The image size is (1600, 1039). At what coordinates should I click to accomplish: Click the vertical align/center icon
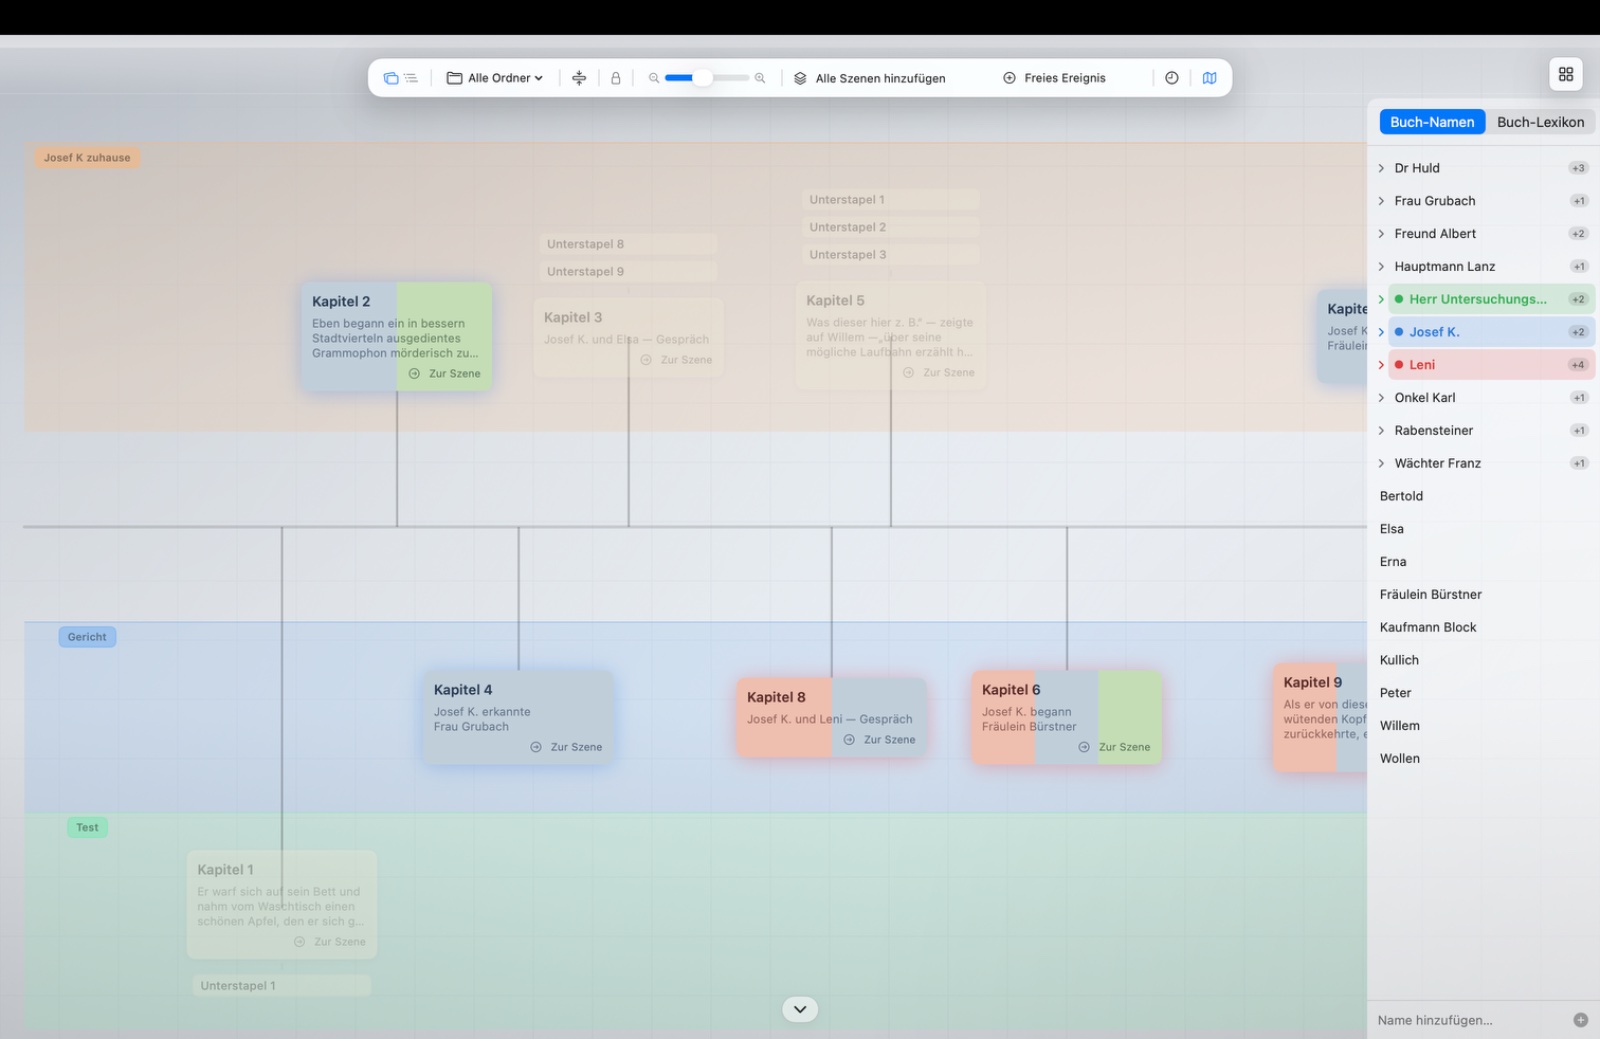tap(579, 78)
